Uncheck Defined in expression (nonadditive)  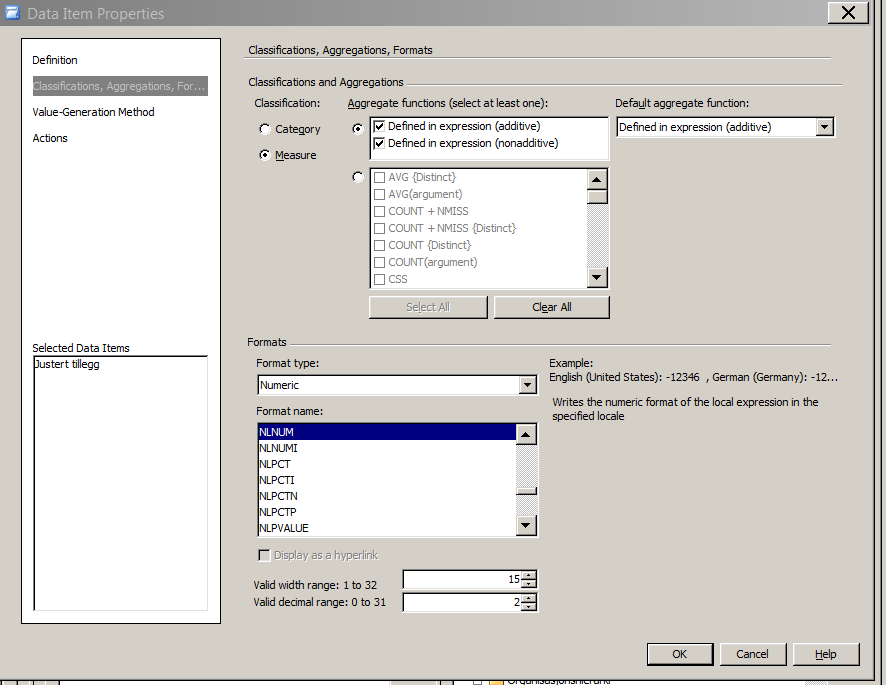(379, 143)
